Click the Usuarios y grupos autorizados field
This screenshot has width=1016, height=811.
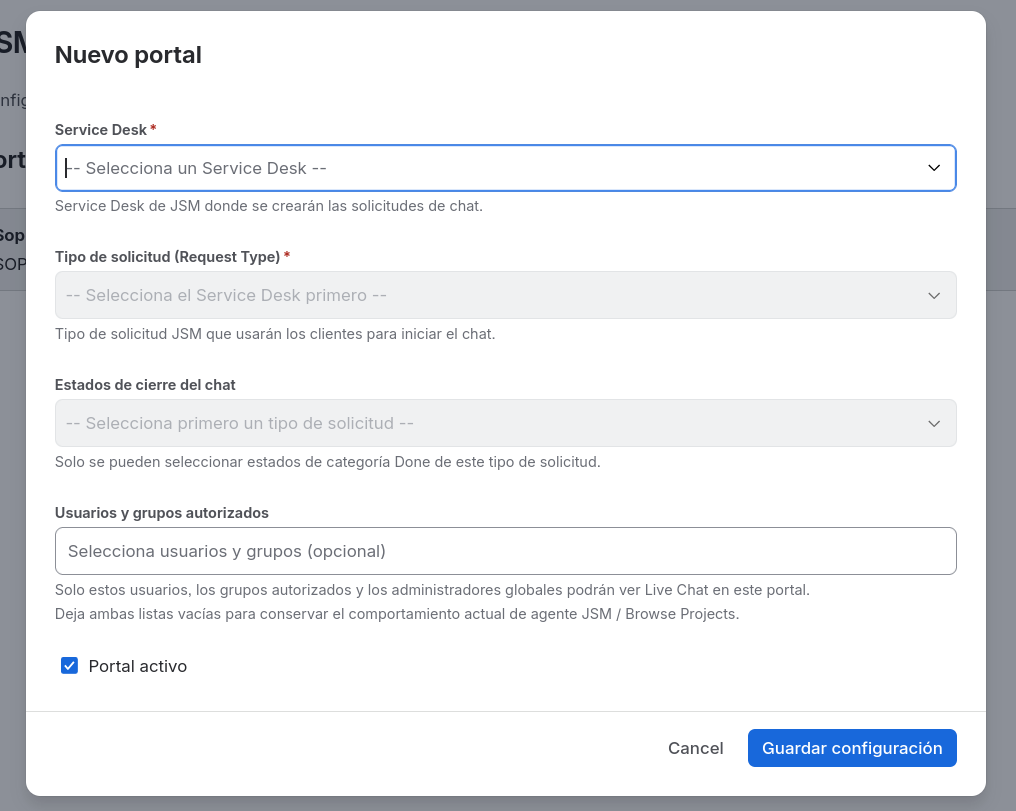pos(505,551)
